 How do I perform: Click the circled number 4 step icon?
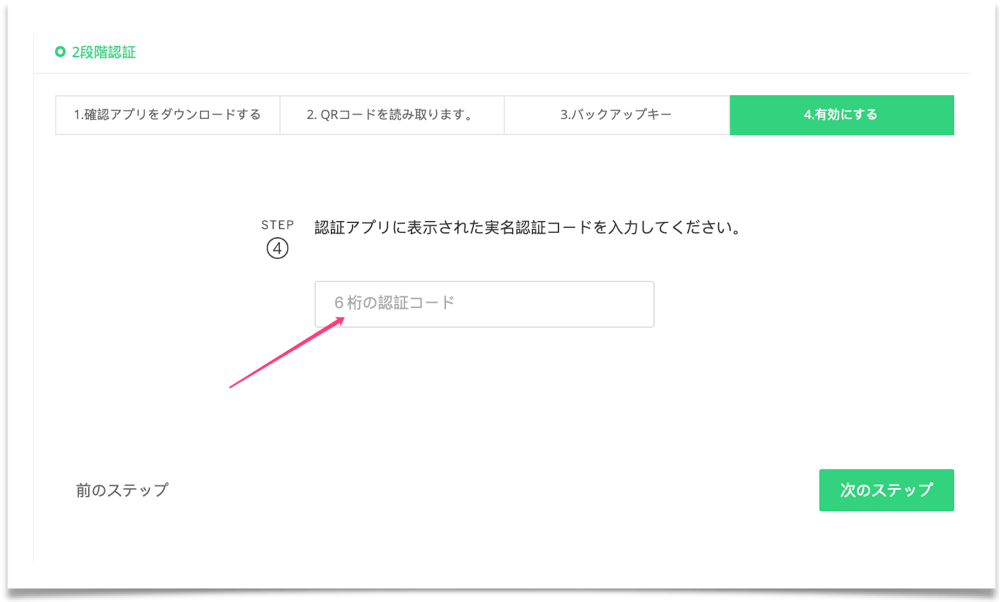point(277,249)
